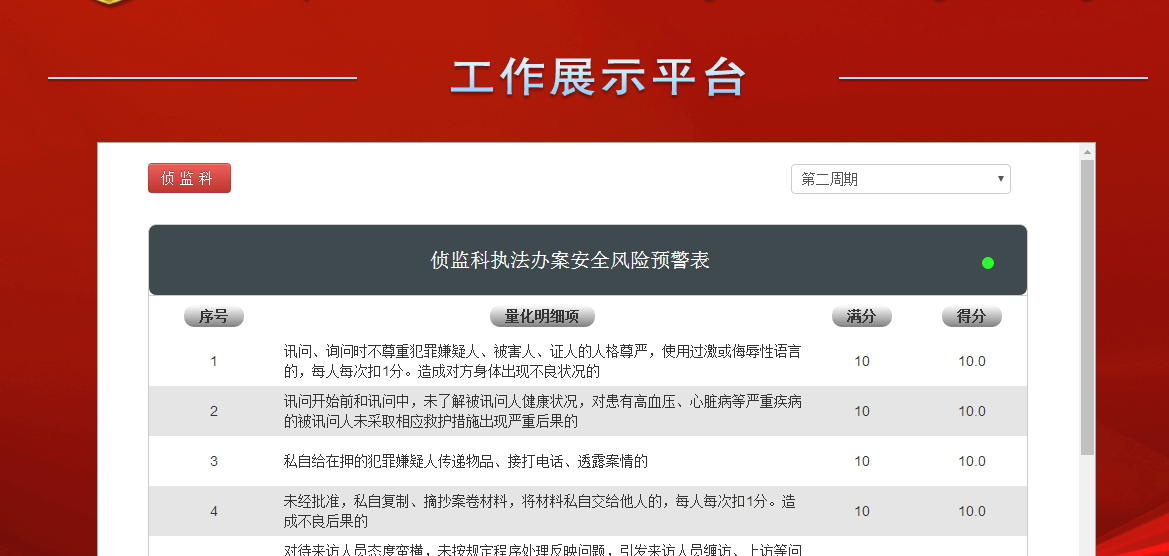
Task: Click serial number 2 cell
Action: click(x=214, y=411)
